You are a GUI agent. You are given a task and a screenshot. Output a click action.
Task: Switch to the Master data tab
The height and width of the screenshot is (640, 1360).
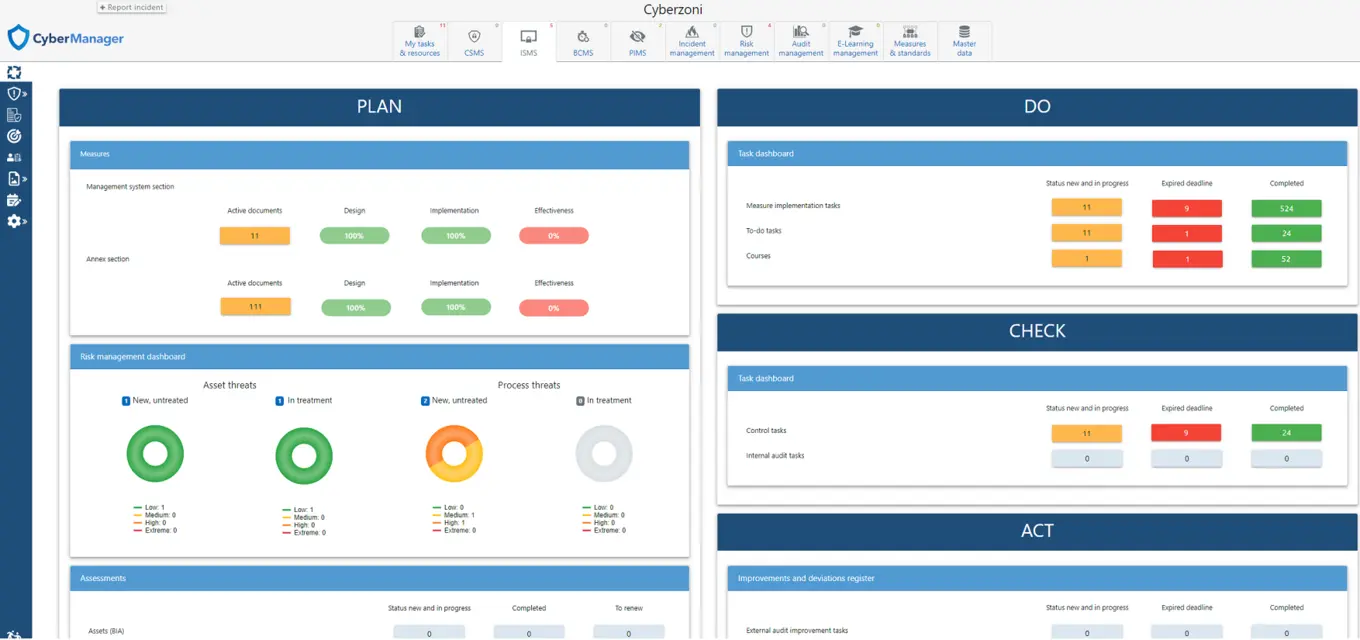click(965, 42)
